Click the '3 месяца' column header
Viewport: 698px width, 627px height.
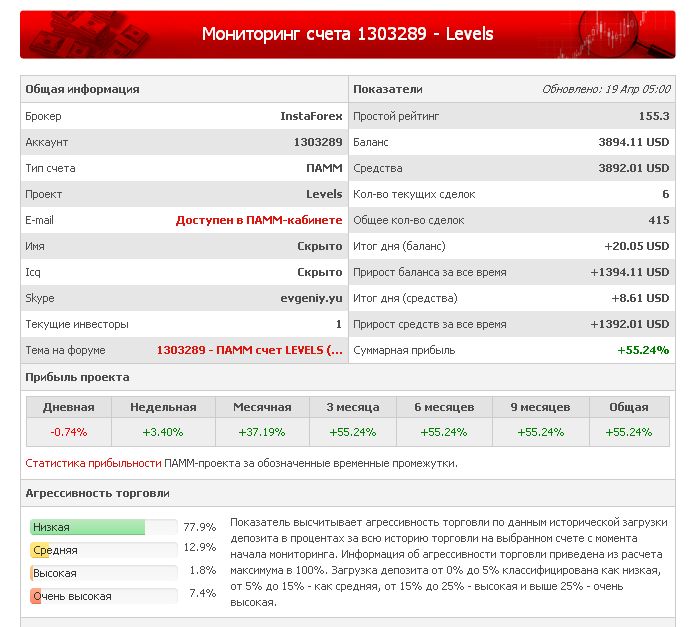[x=353, y=407]
